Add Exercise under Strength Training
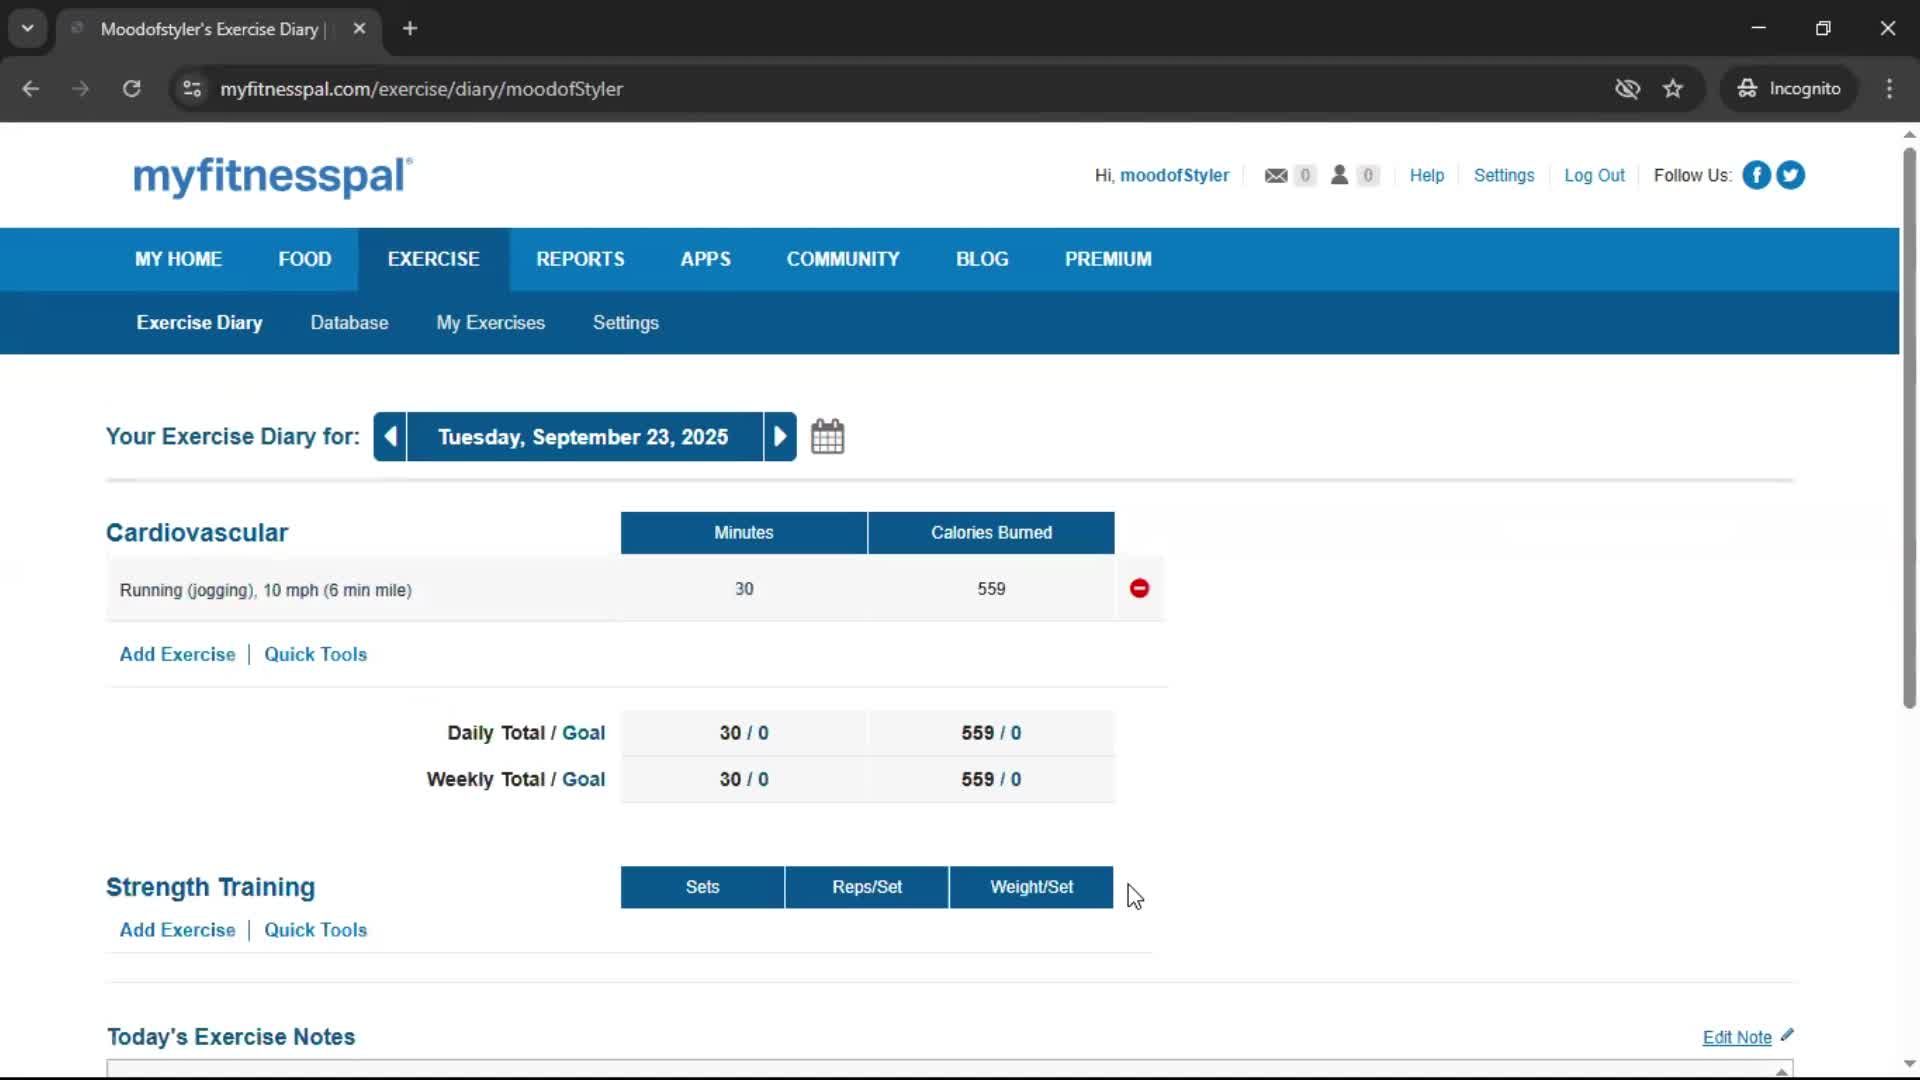The width and height of the screenshot is (1920, 1080). click(x=178, y=930)
